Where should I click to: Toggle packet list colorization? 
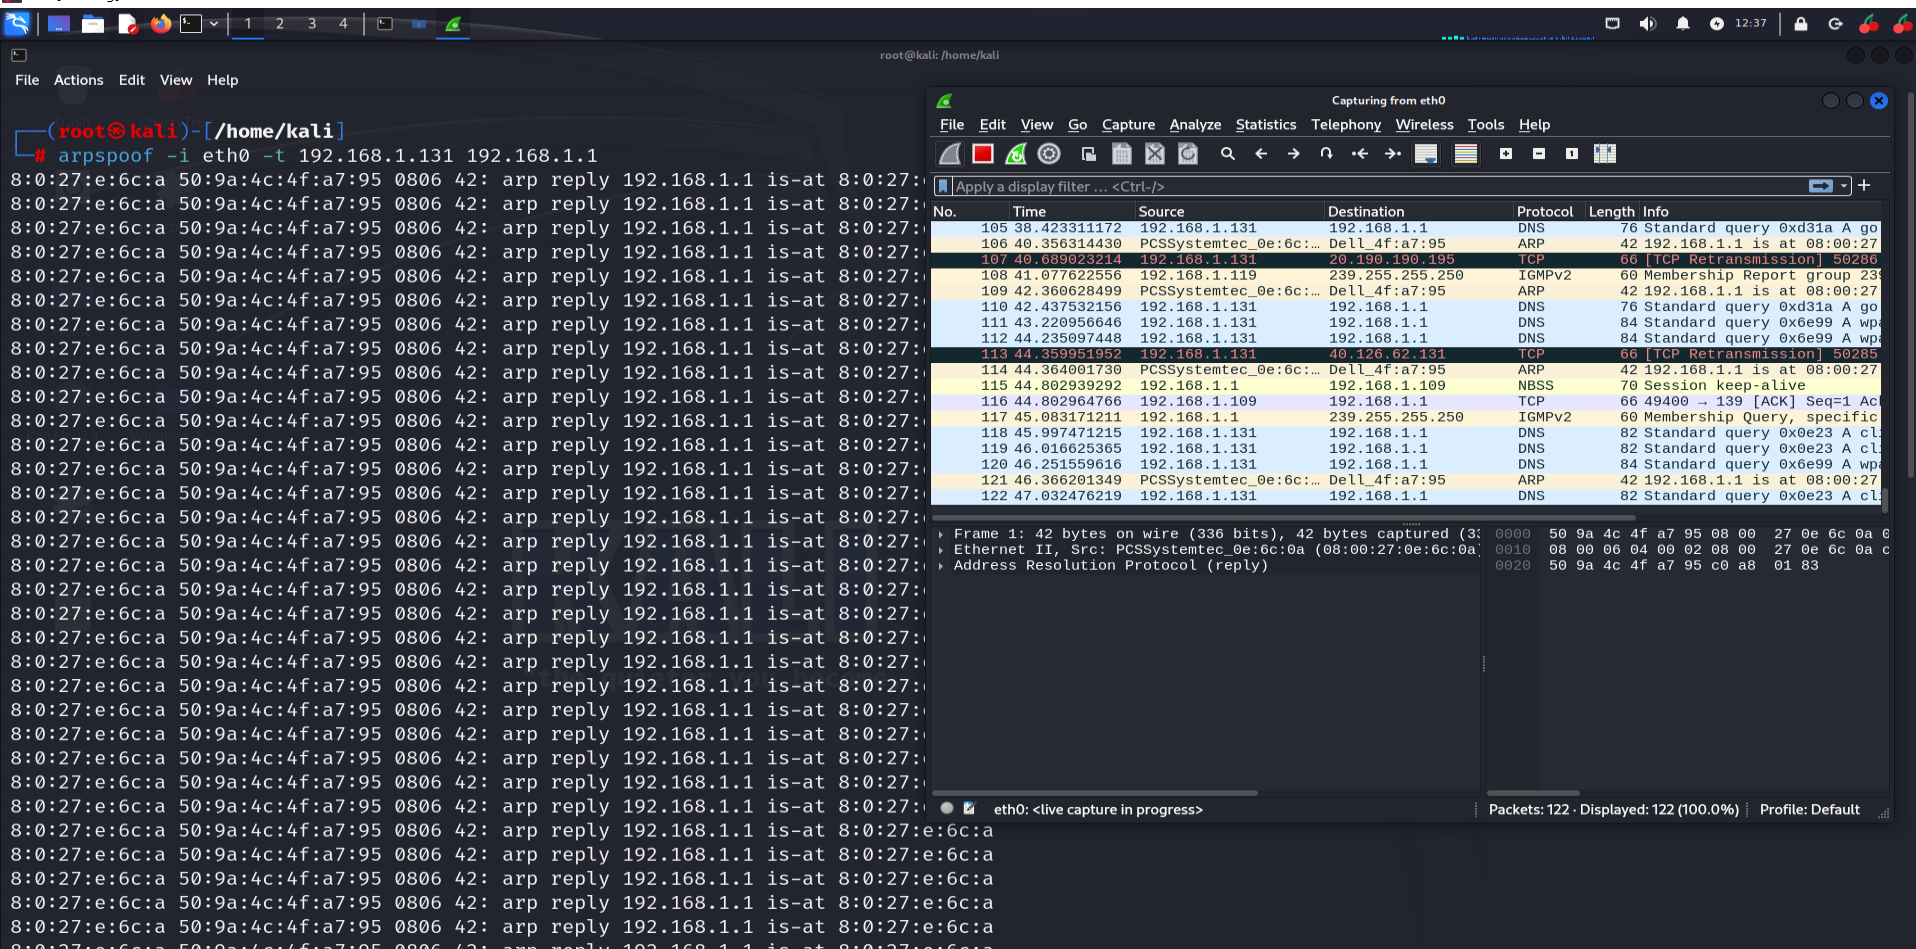(x=1466, y=154)
